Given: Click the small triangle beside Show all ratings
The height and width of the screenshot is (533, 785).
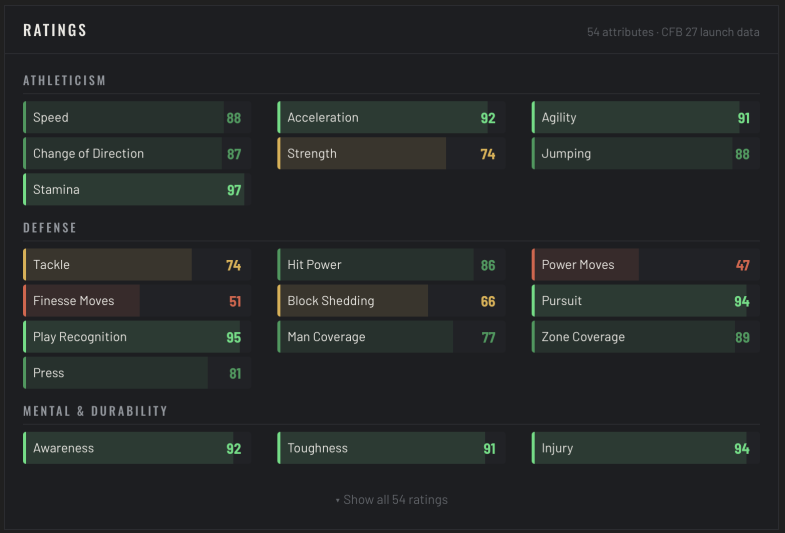Looking at the screenshot, I should [337, 500].
